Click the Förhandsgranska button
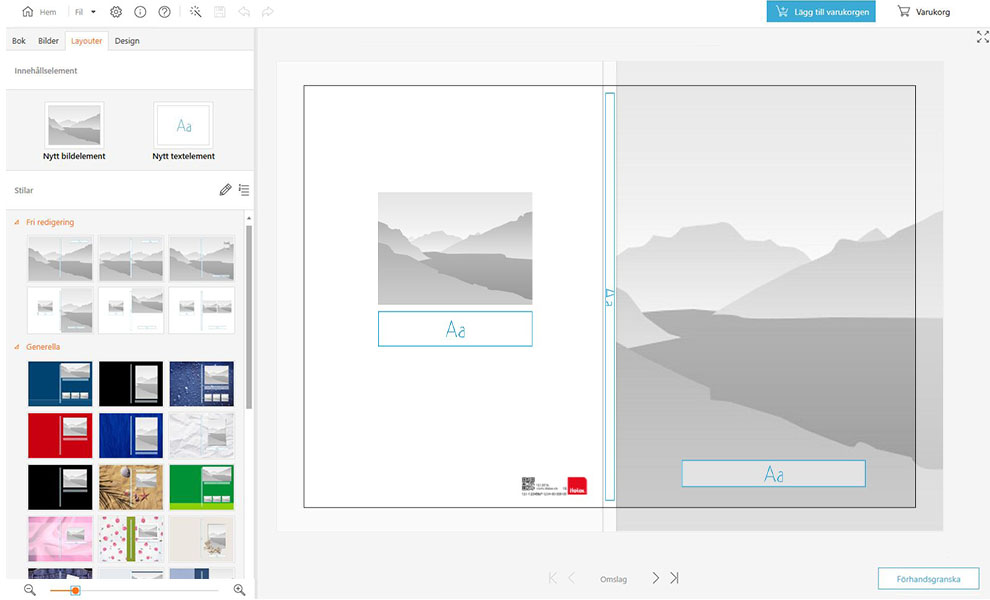Viewport: 990px width, 600px height. click(x=928, y=579)
